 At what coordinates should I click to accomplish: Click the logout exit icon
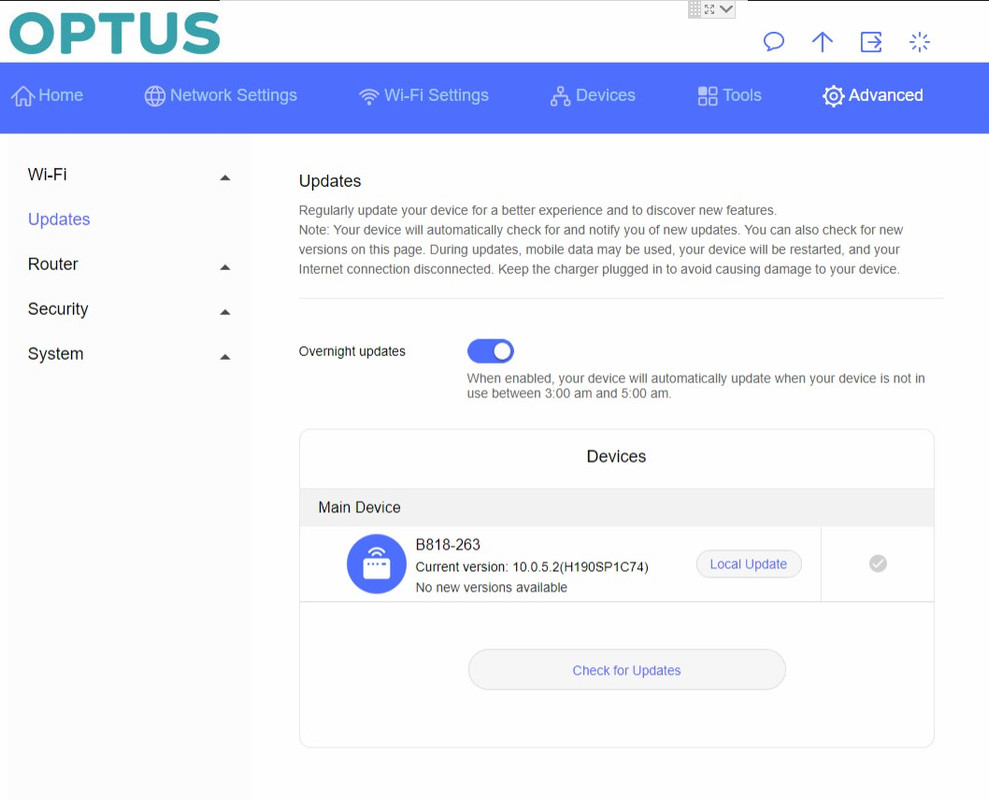(x=871, y=42)
